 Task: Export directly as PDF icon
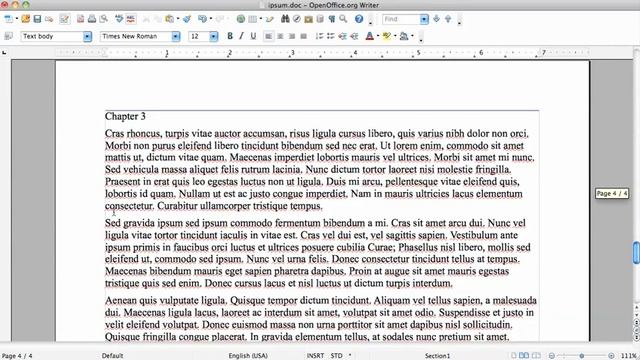point(80,19)
